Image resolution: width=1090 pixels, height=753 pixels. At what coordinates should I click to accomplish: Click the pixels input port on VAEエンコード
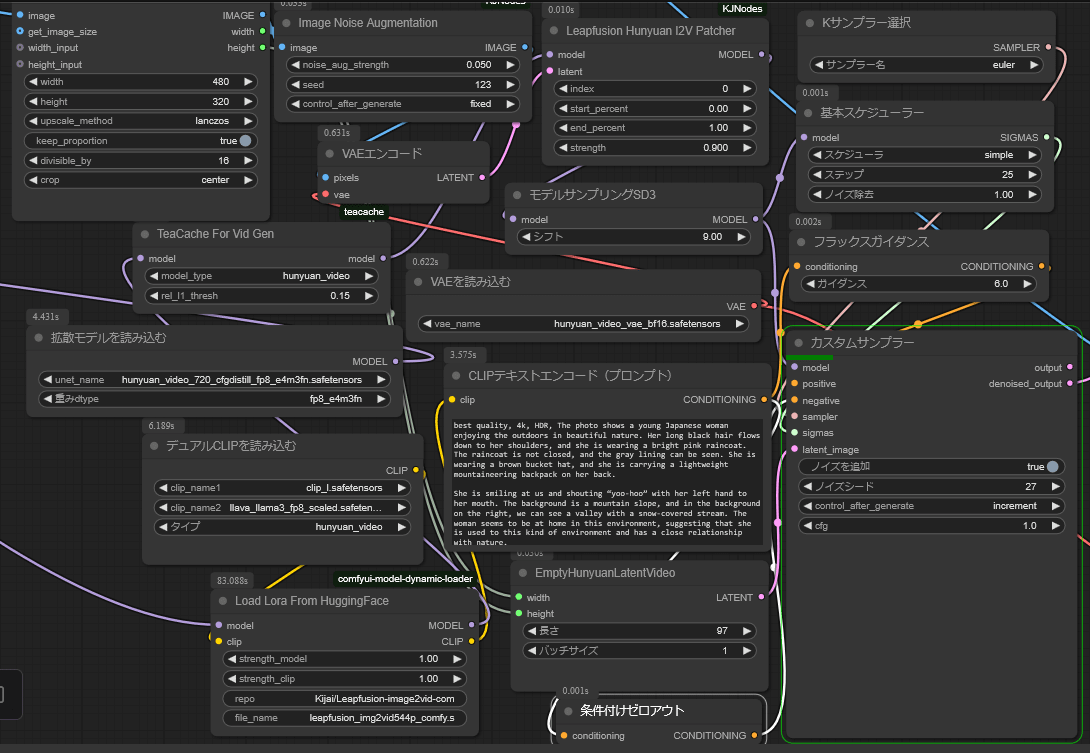pos(326,177)
